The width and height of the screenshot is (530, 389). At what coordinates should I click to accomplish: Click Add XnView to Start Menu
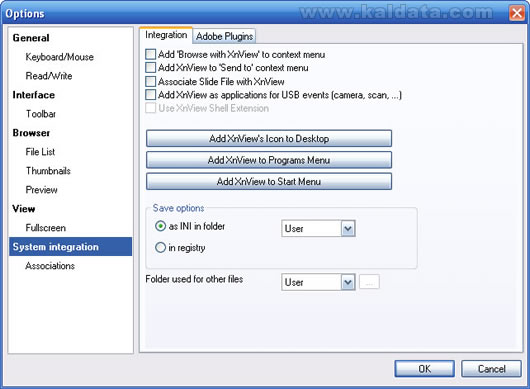pos(269,181)
